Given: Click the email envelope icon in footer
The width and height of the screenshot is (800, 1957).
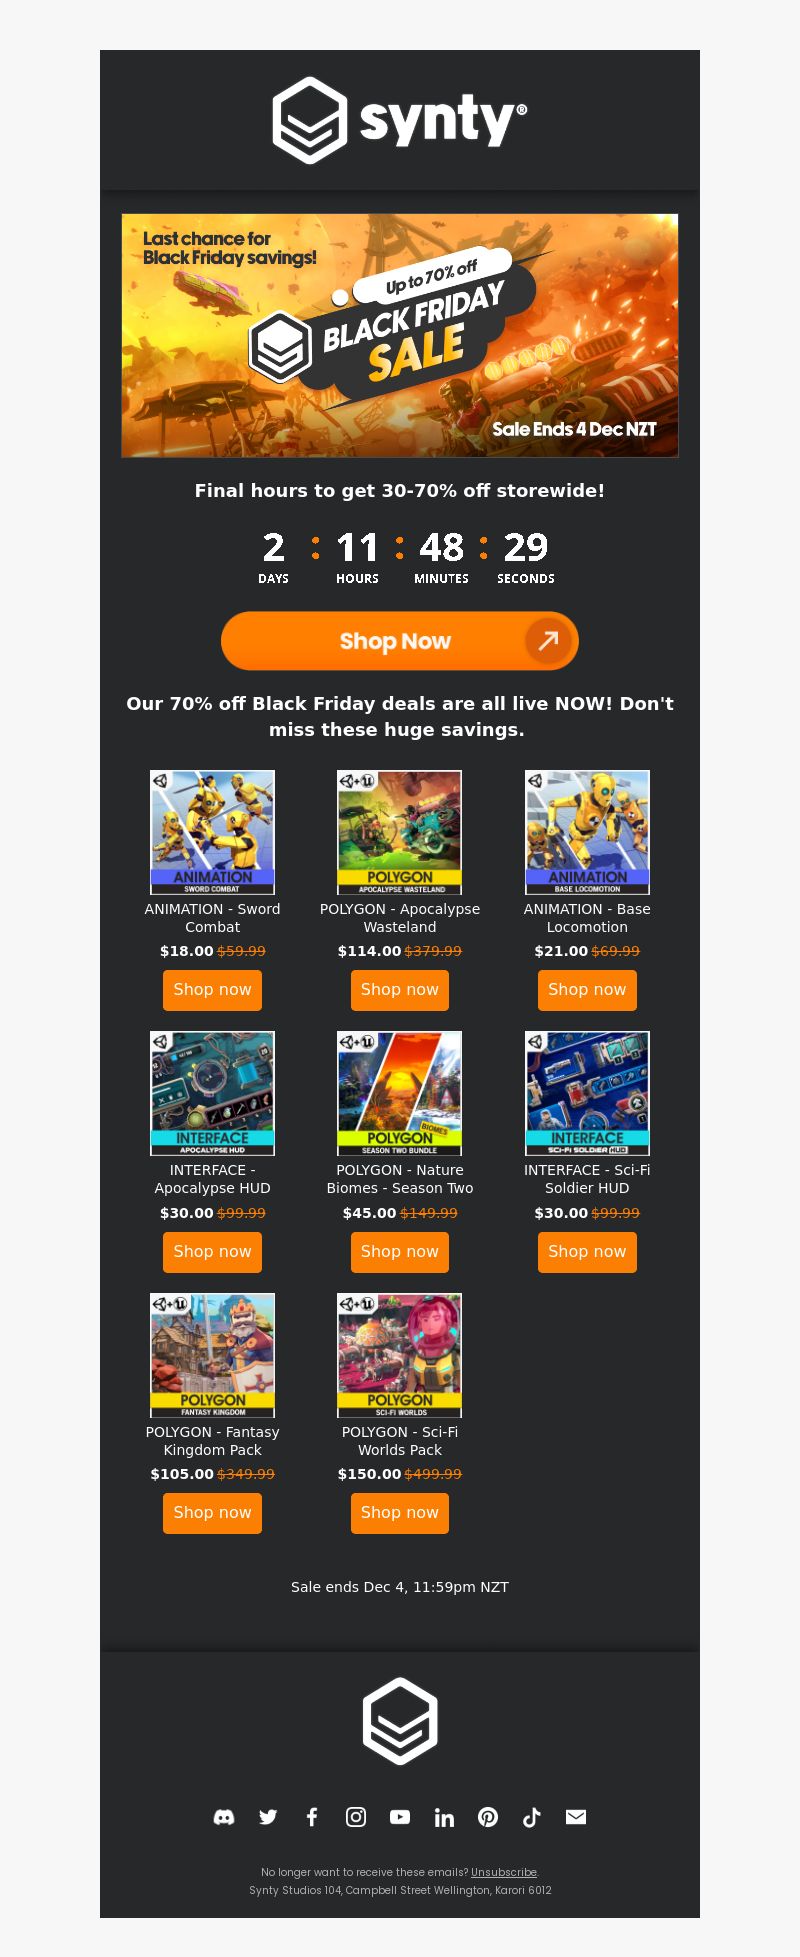Looking at the screenshot, I should coord(576,1817).
